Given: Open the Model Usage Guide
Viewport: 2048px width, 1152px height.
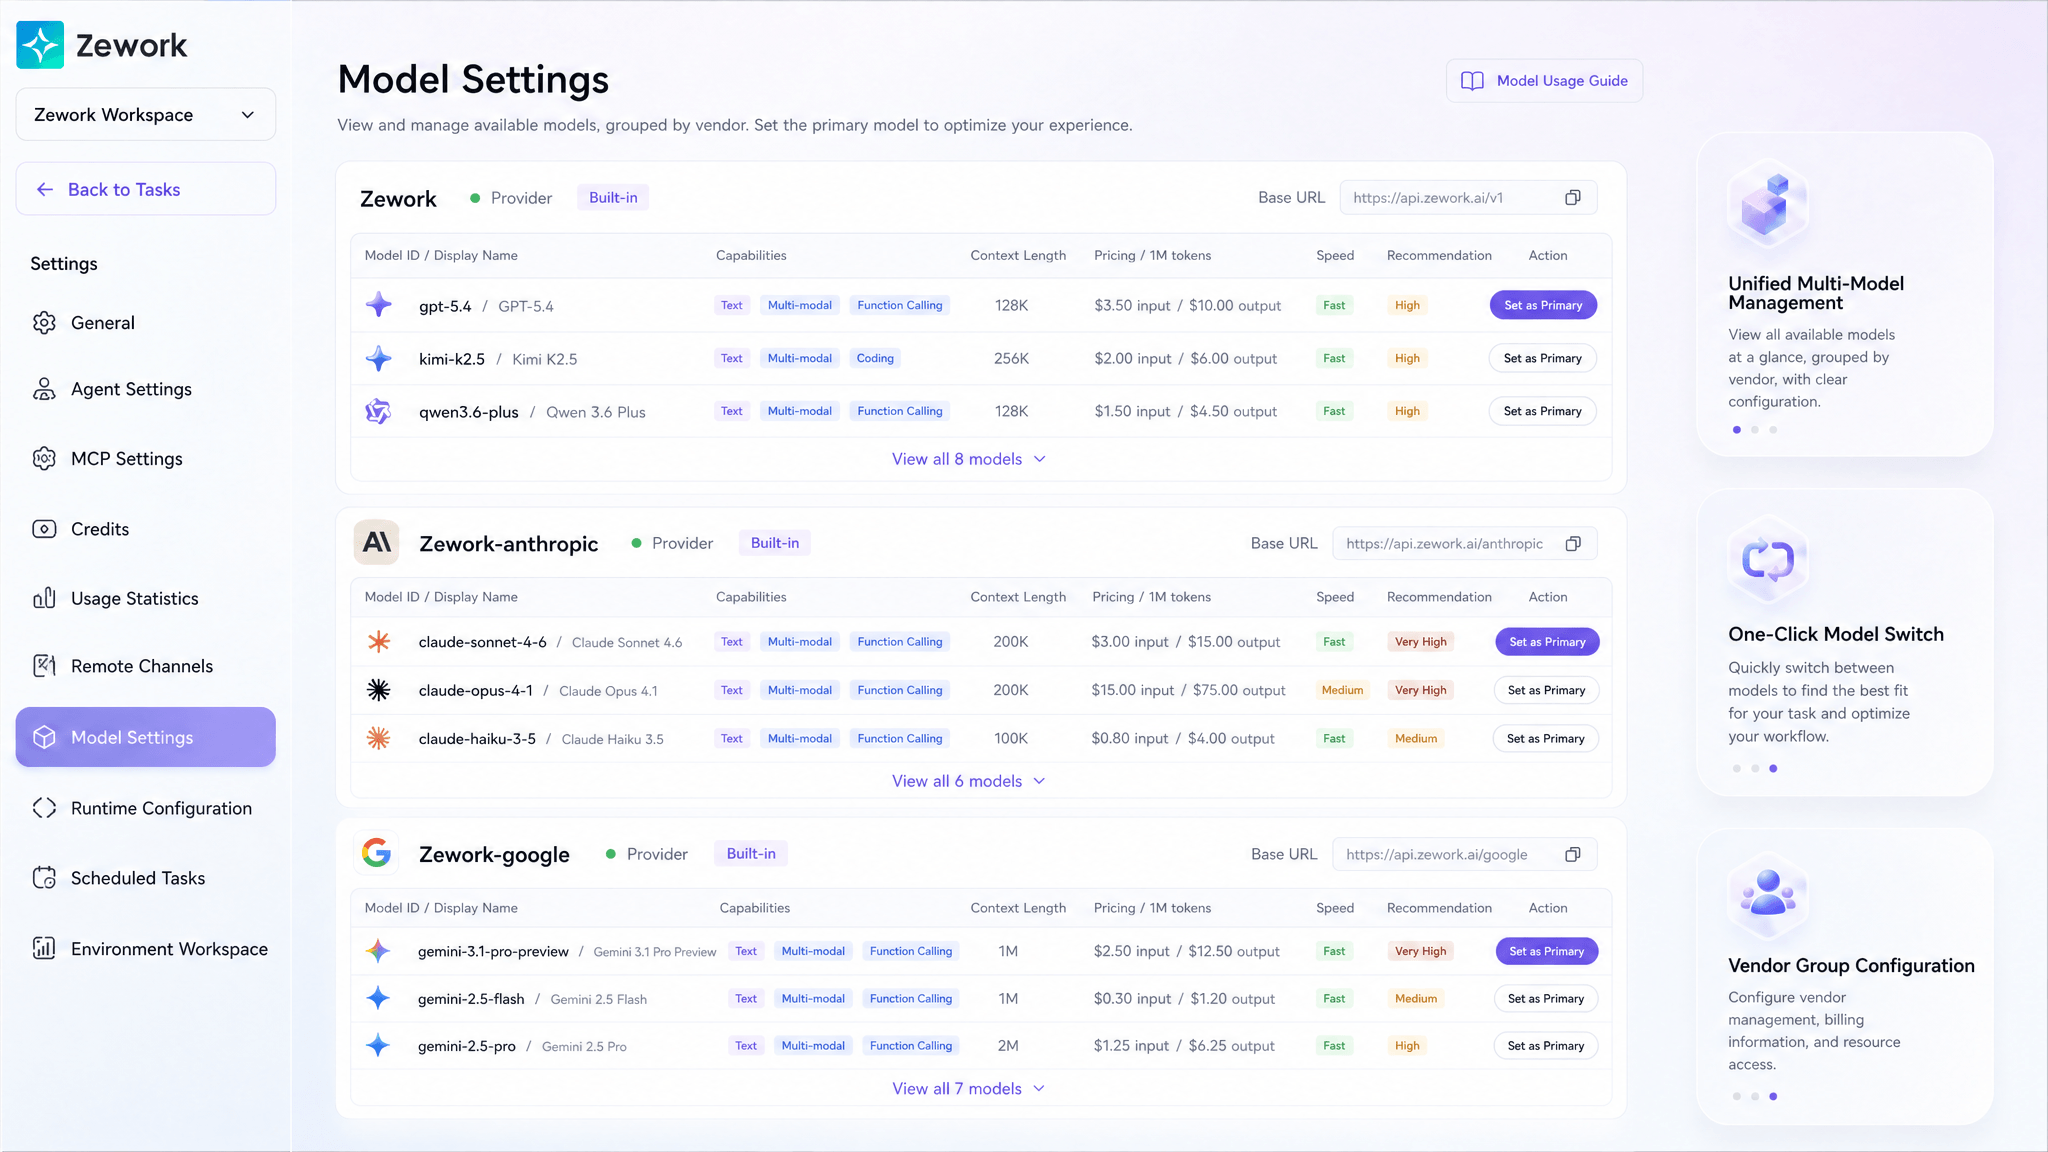Looking at the screenshot, I should point(1544,81).
